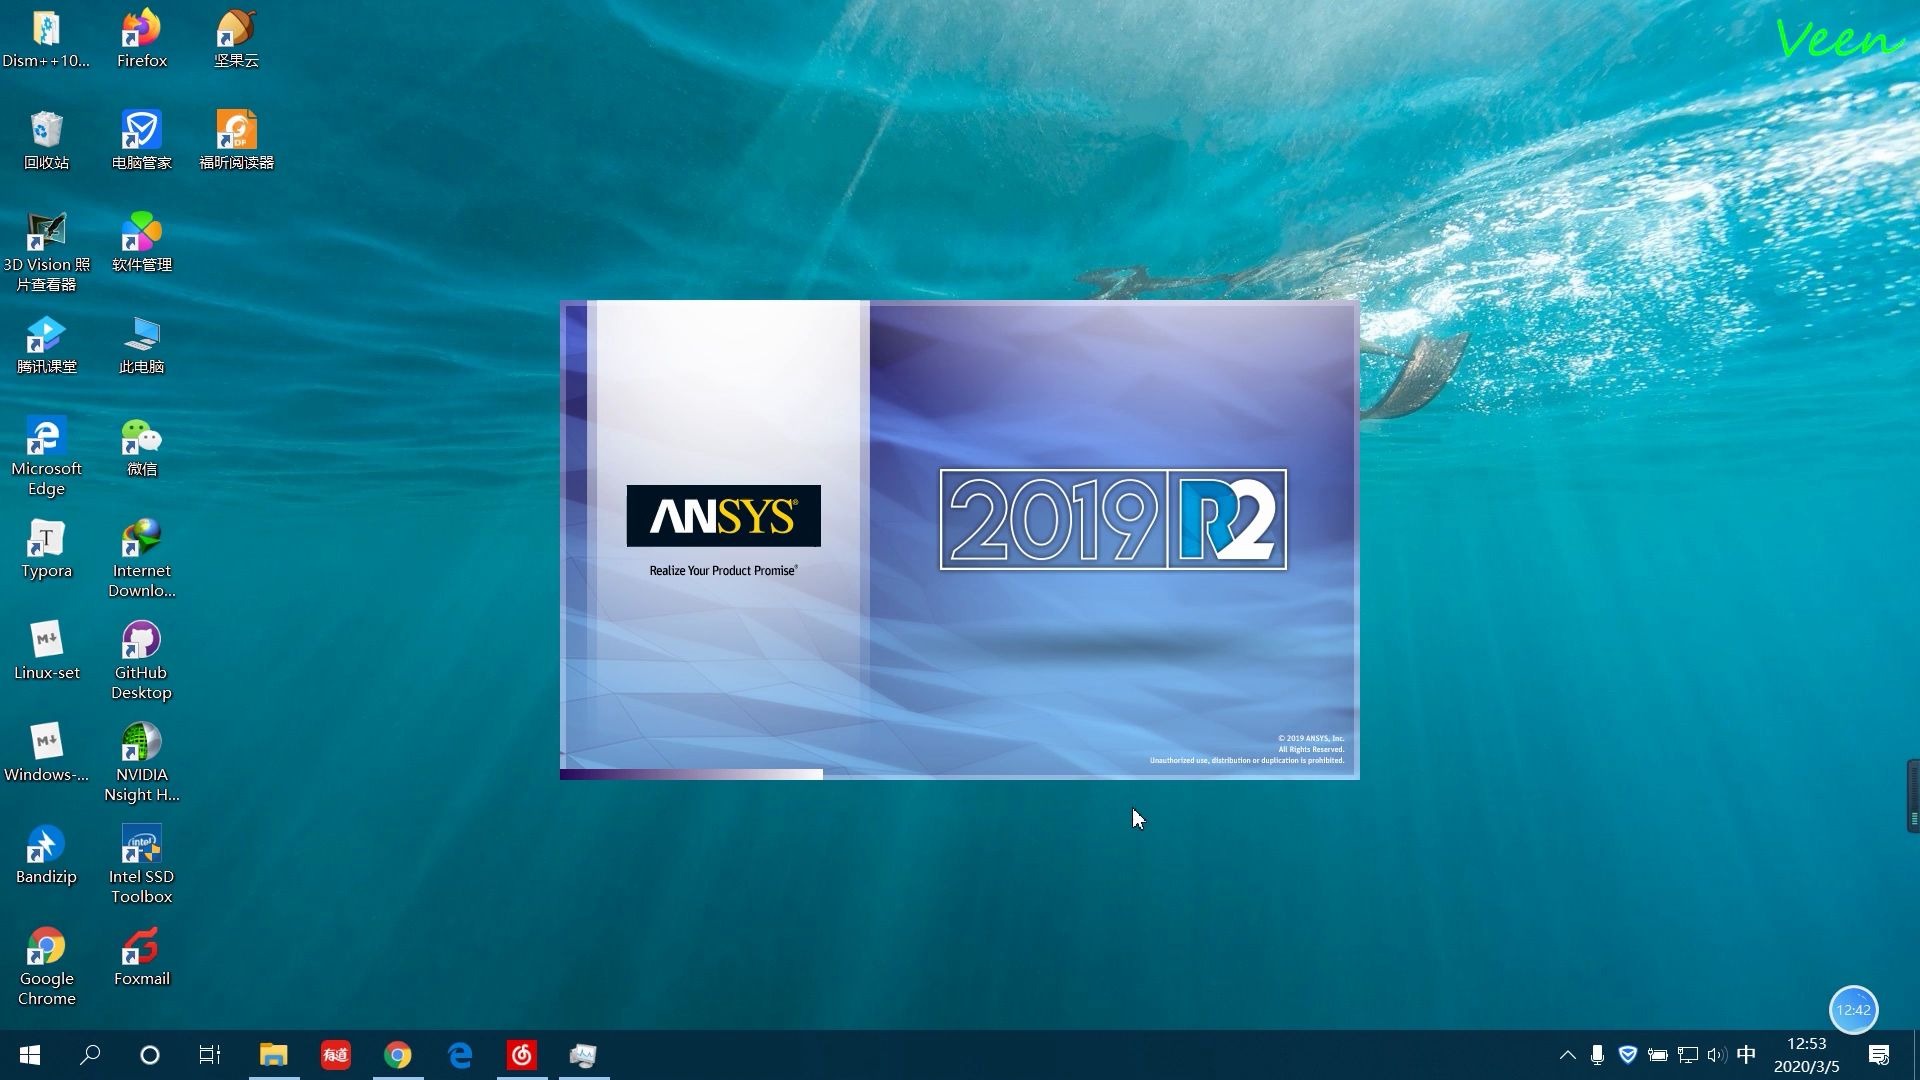Open the calendar via taskbar clock
The image size is (1920, 1080).
[x=1805, y=1054]
